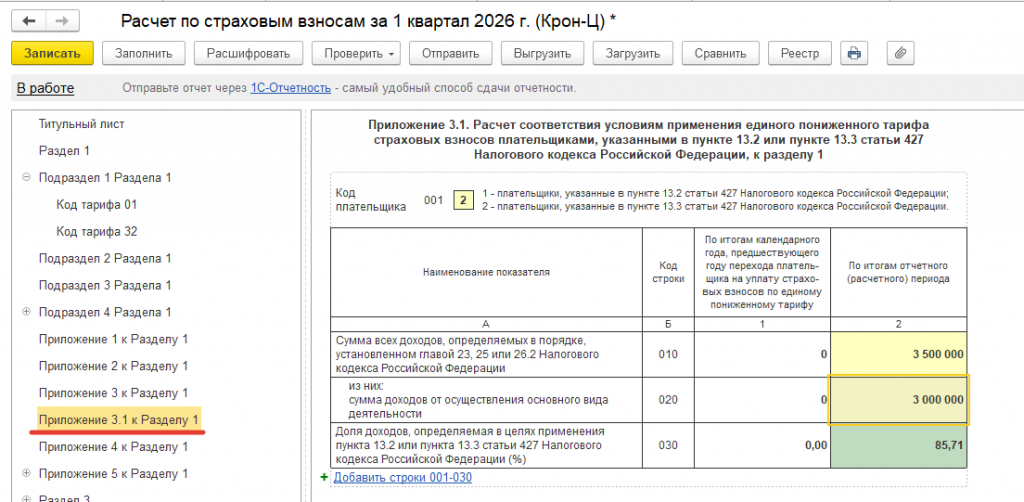Image resolution: width=1024 pixels, height=502 pixels.
Task: Click the forward navigation arrow
Action: point(62,21)
